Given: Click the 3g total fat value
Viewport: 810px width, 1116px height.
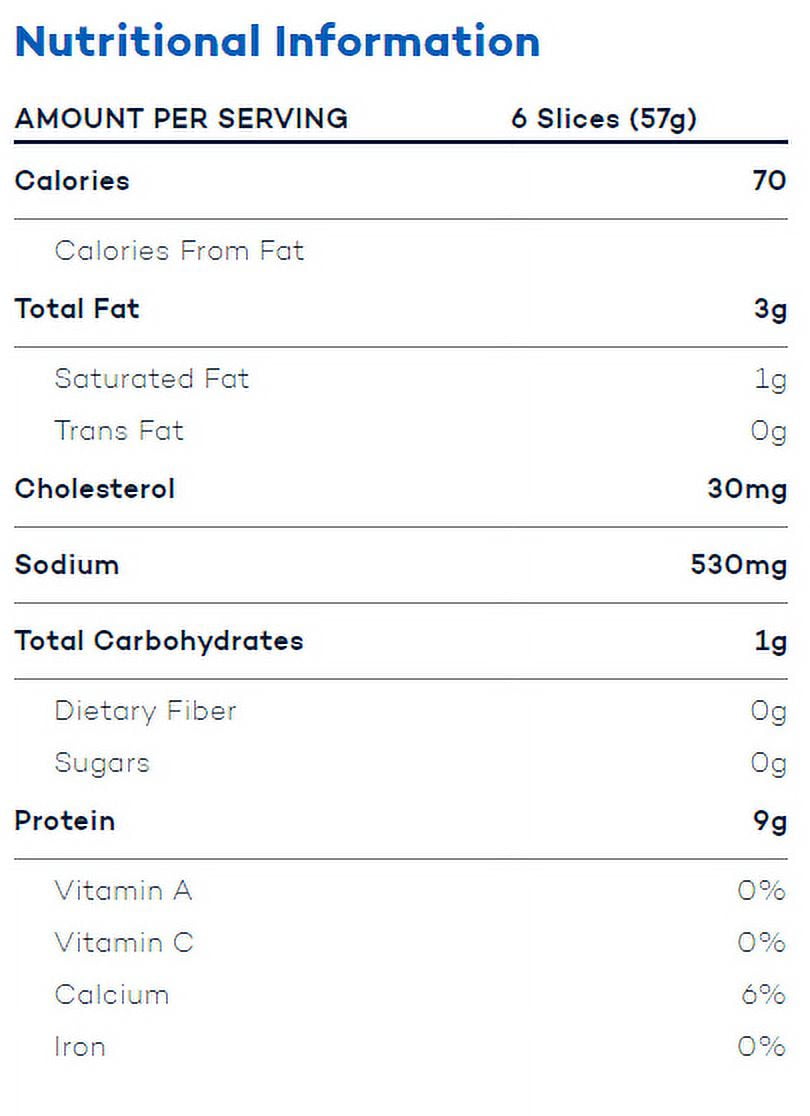Looking at the screenshot, I should [x=770, y=310].
